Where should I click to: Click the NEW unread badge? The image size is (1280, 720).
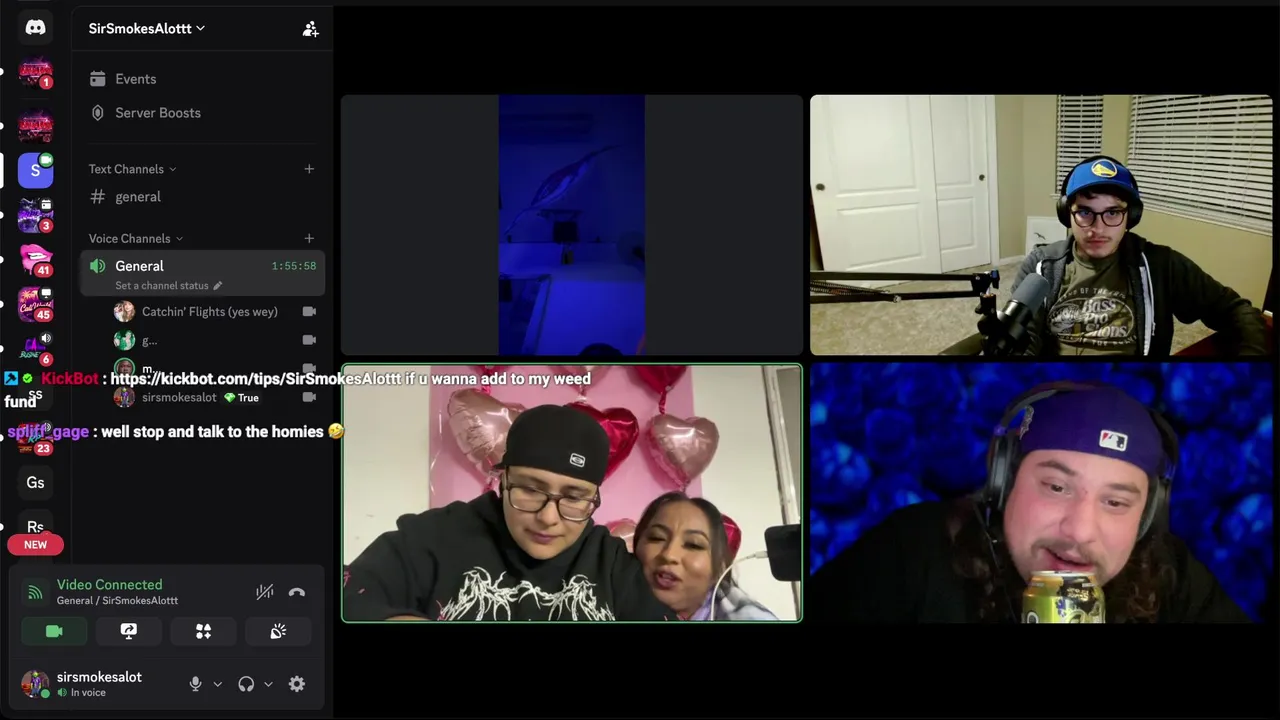[x=35, y=545]
